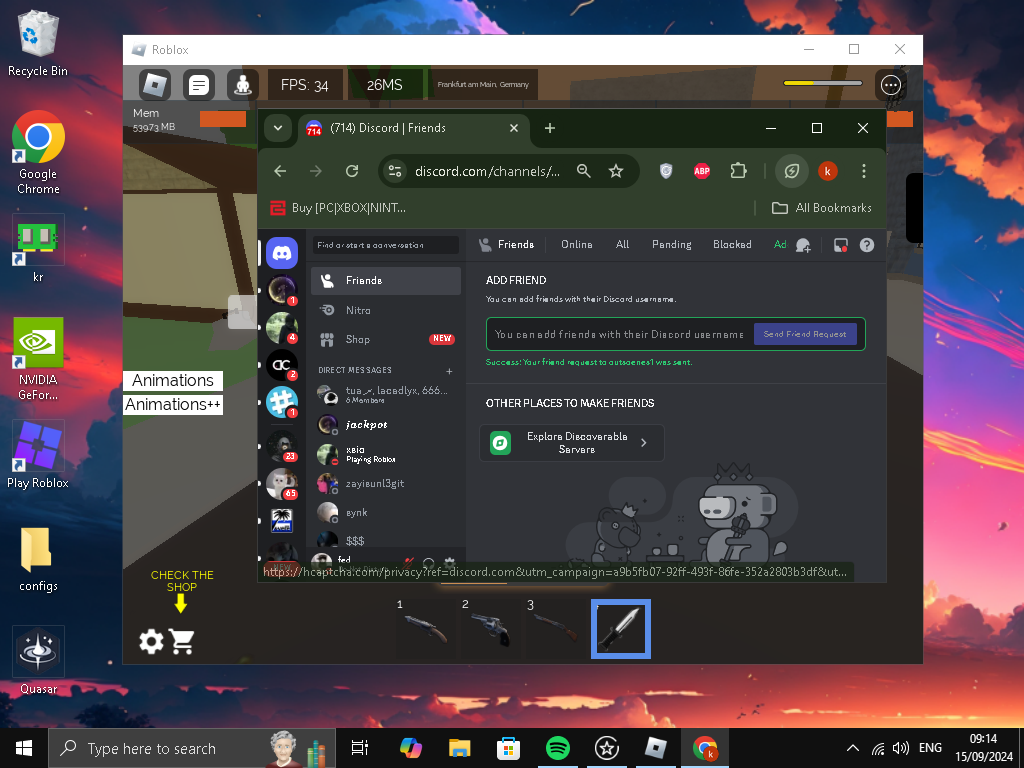Screen dimensions: 1024x768
Task: Open the server icon with badge 4
Action: (x=282, y=328)
